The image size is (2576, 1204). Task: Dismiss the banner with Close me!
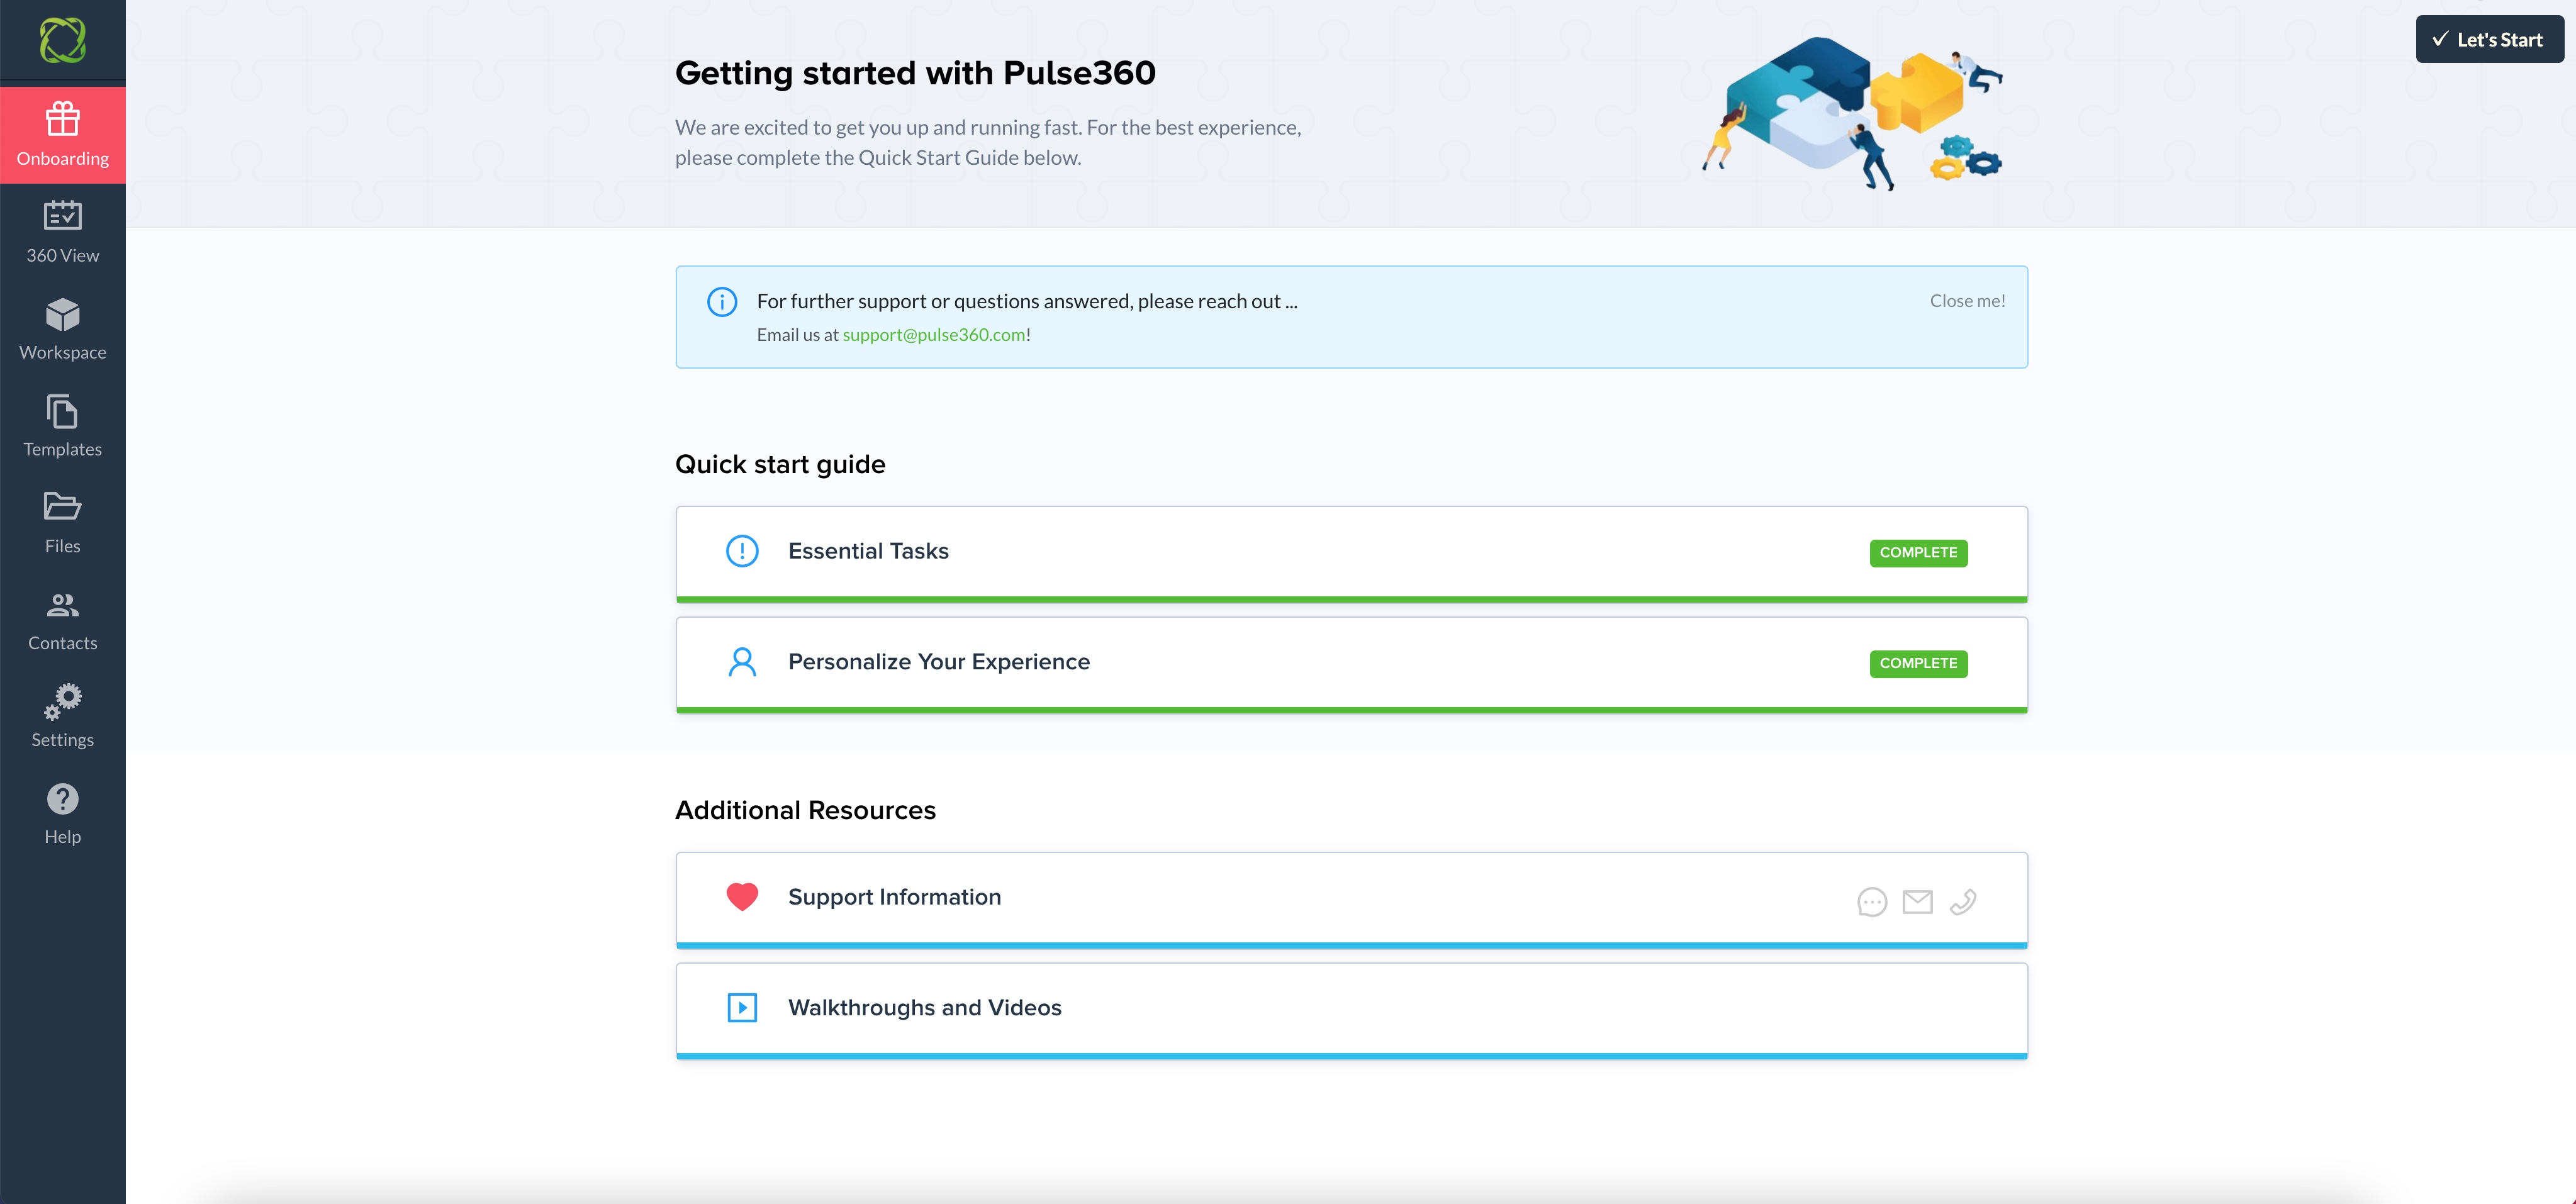tap(1967, 301)
